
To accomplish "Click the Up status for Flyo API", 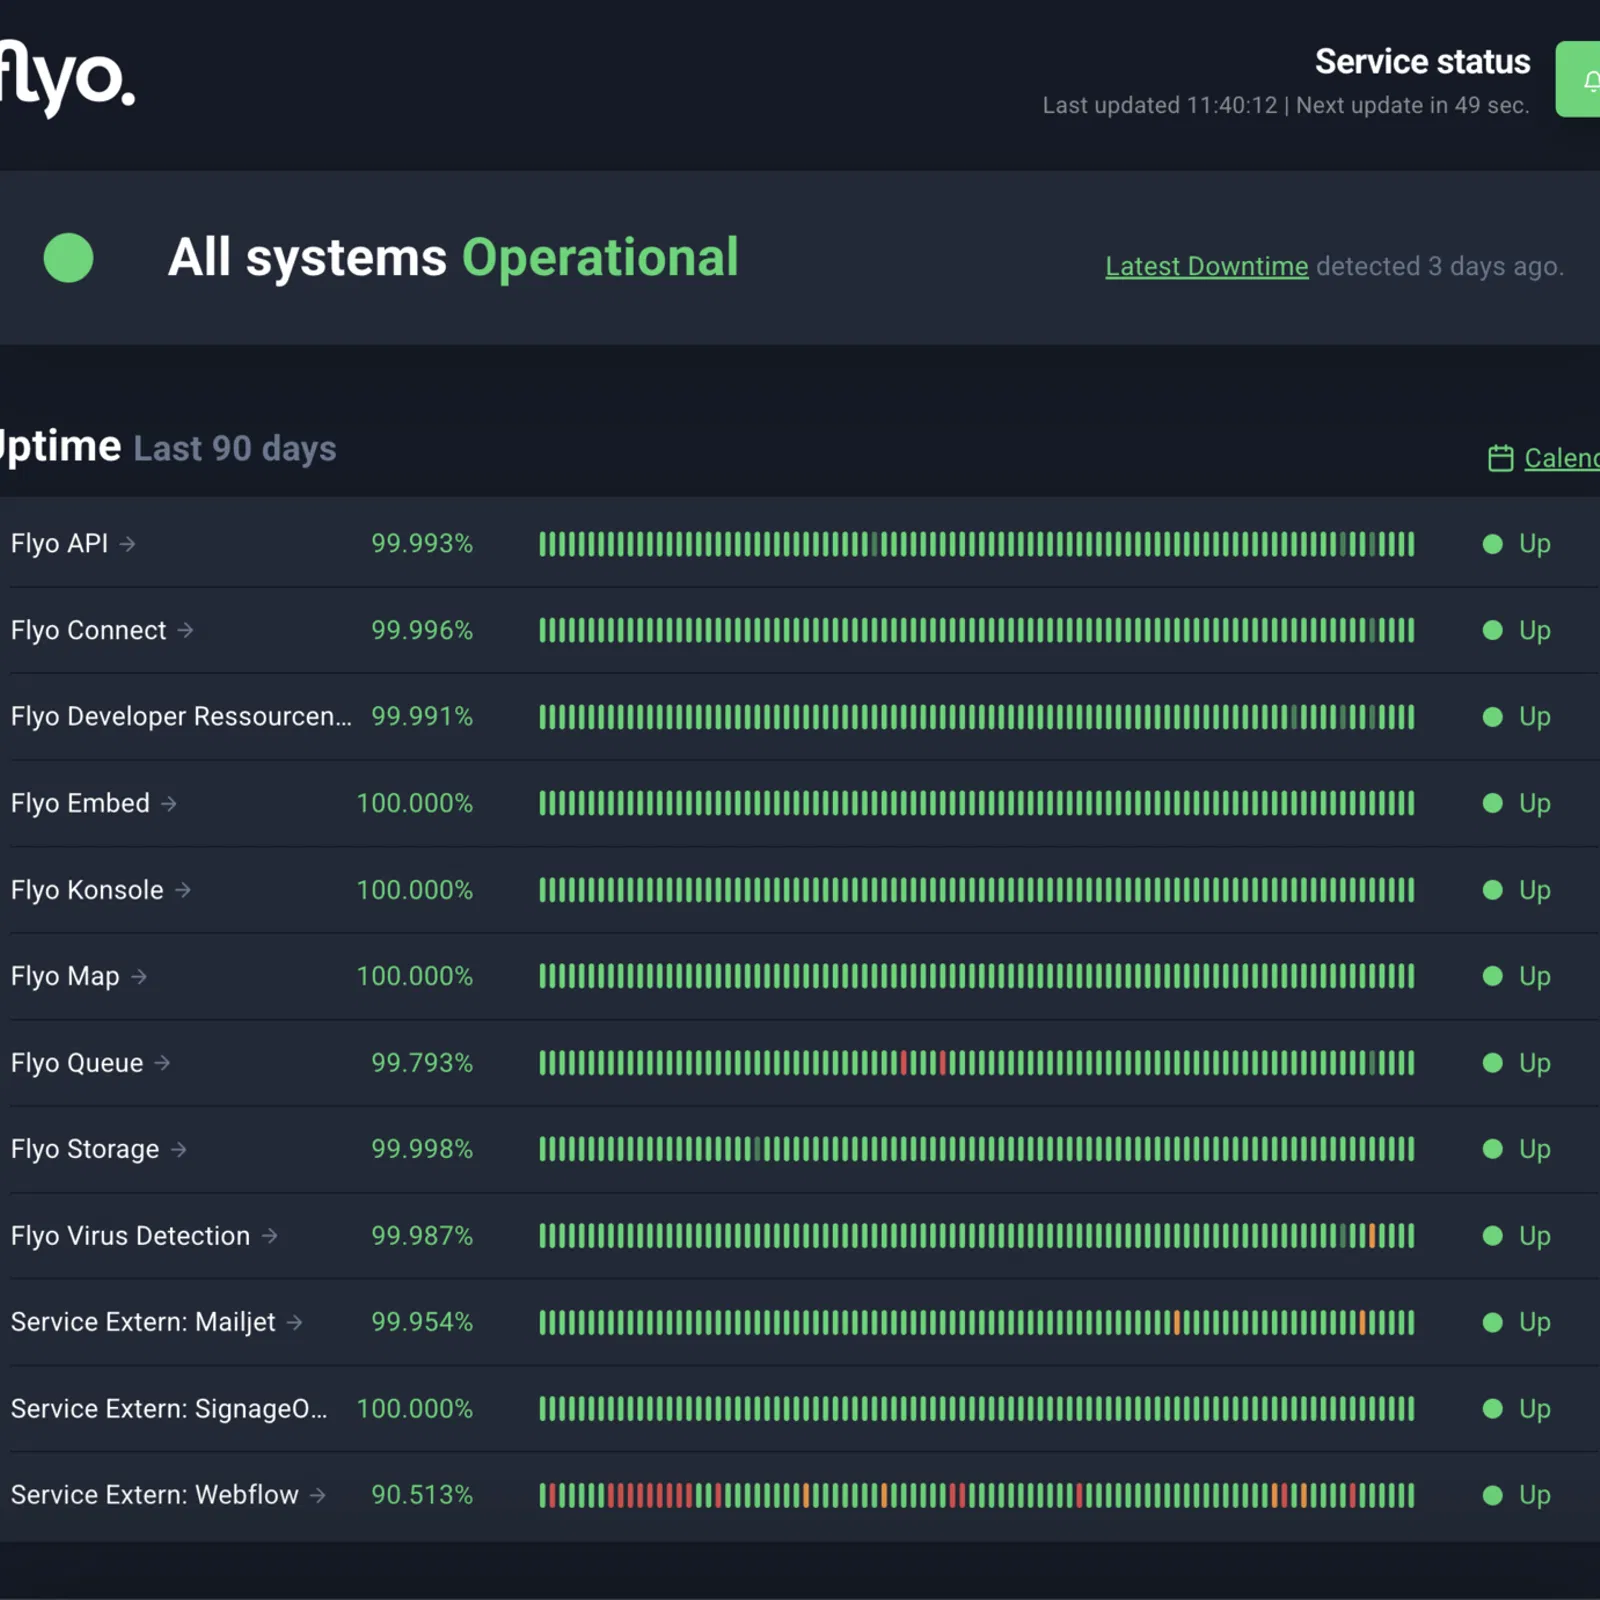I will tap(1517, 544).
